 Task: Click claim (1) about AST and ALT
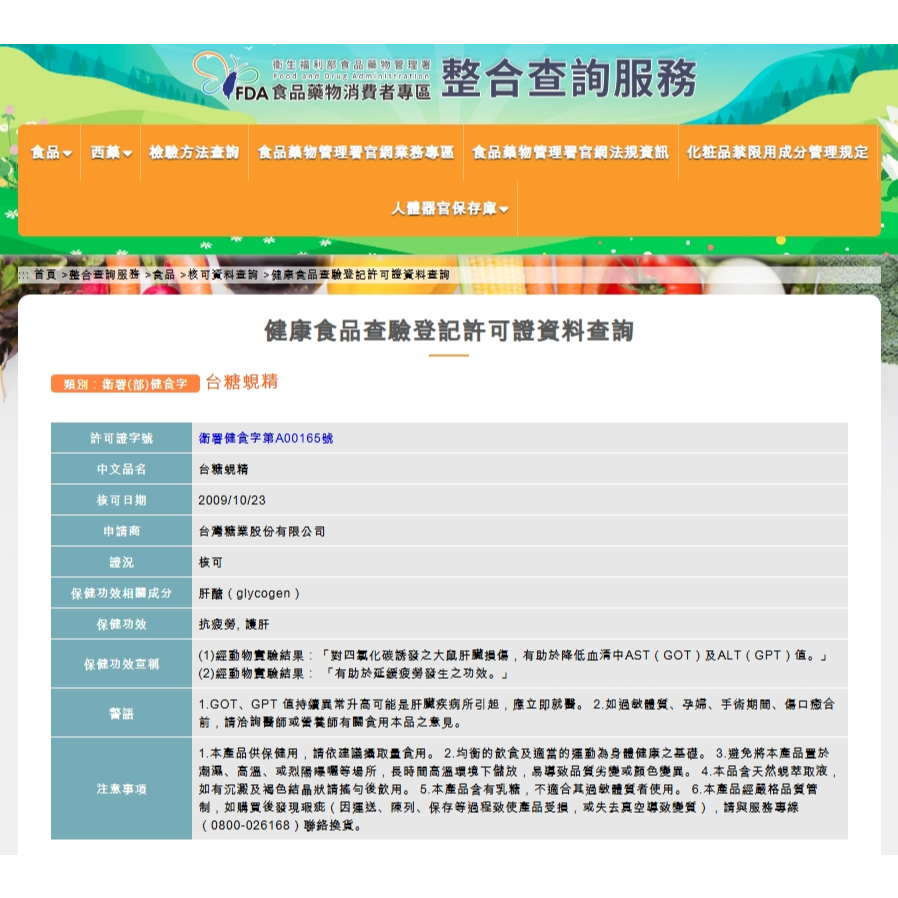(513, 655)
